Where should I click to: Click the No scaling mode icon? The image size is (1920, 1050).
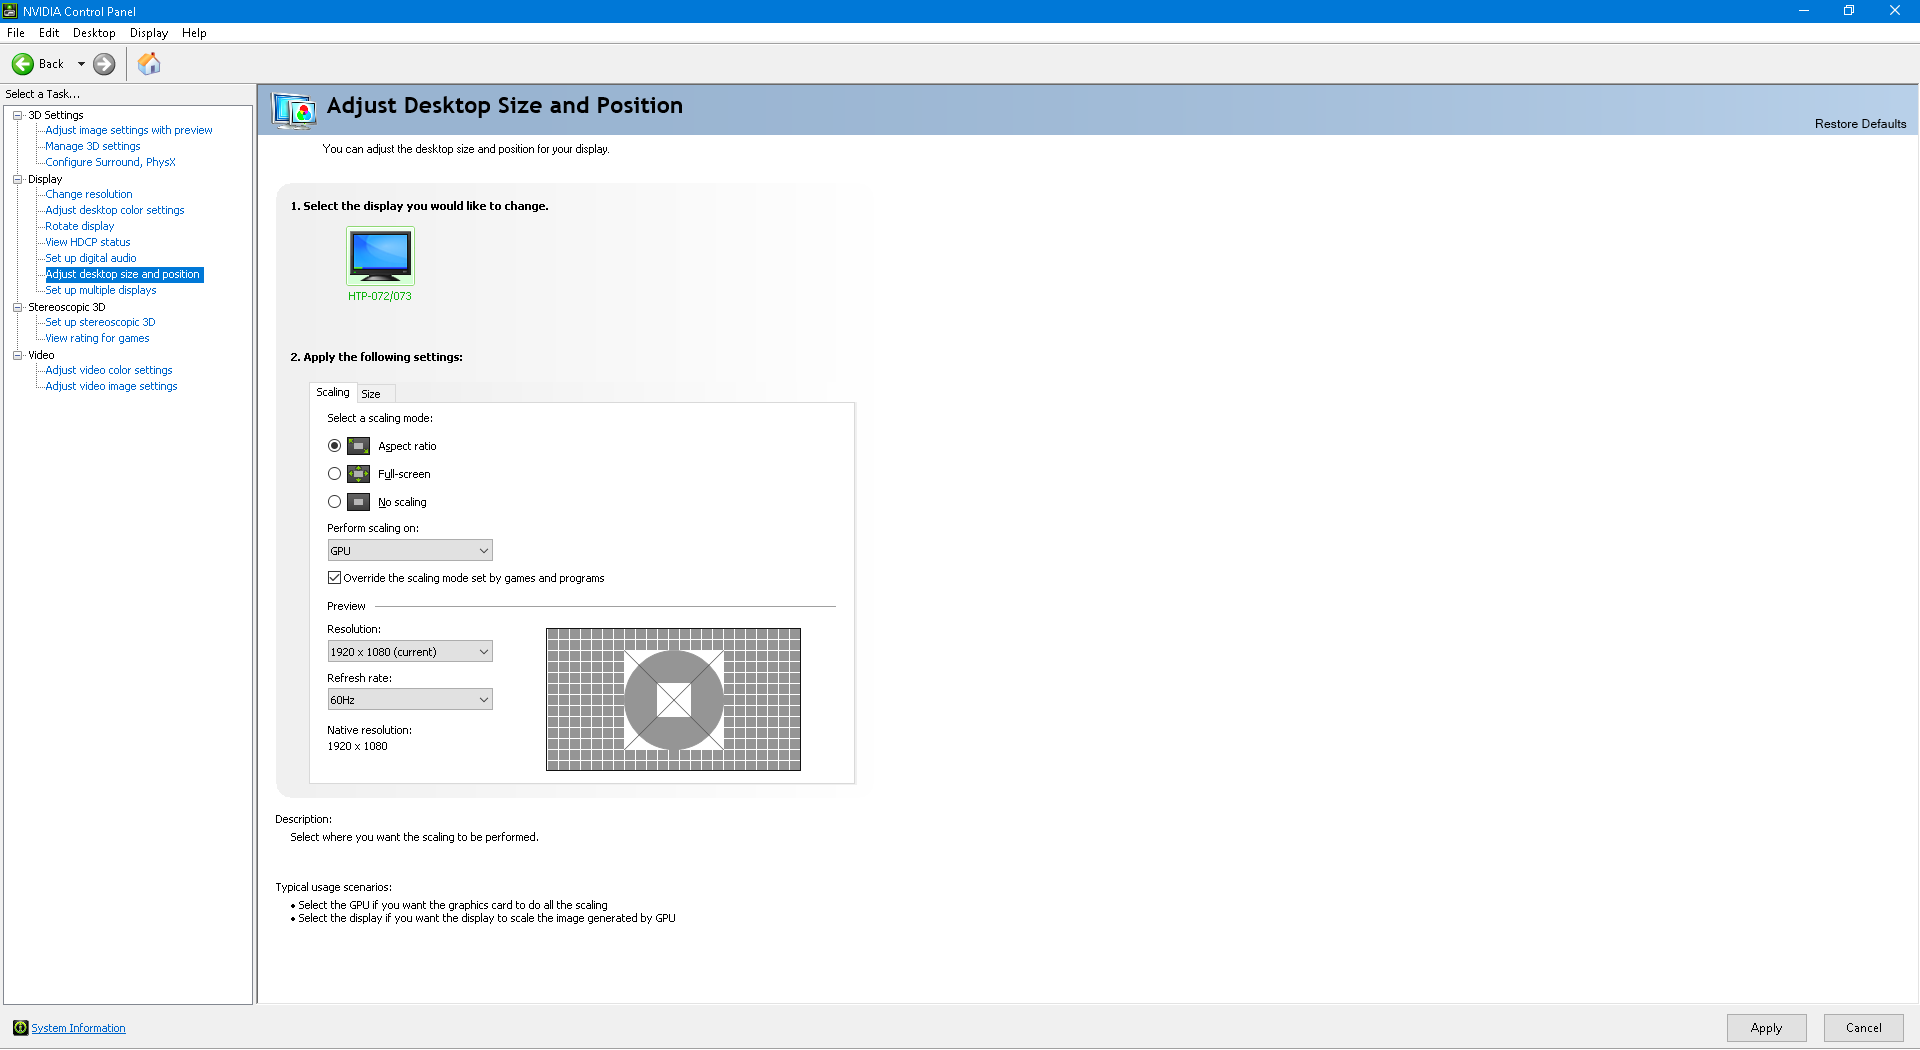click(x=358, y=502)
